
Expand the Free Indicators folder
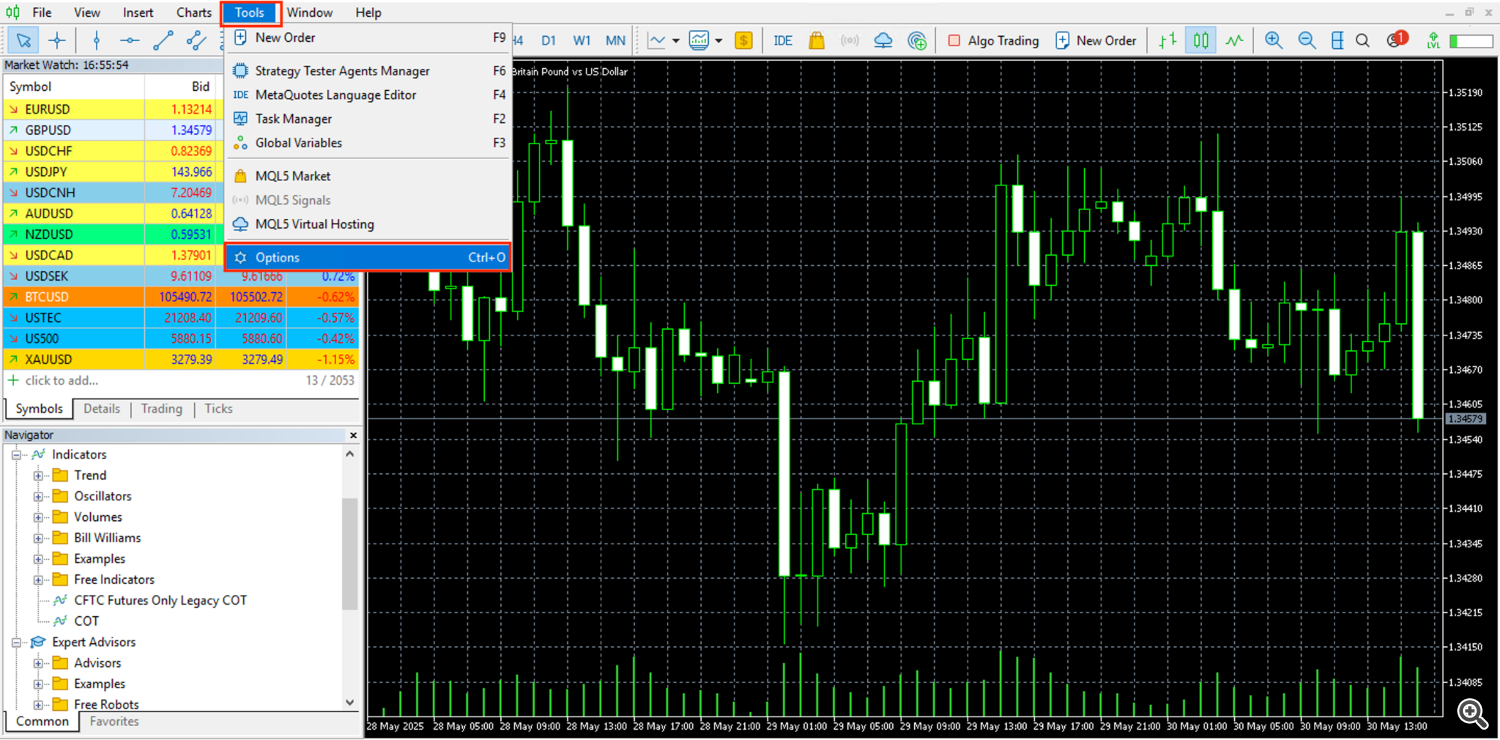pyautogui.click(x=38, y=580)
